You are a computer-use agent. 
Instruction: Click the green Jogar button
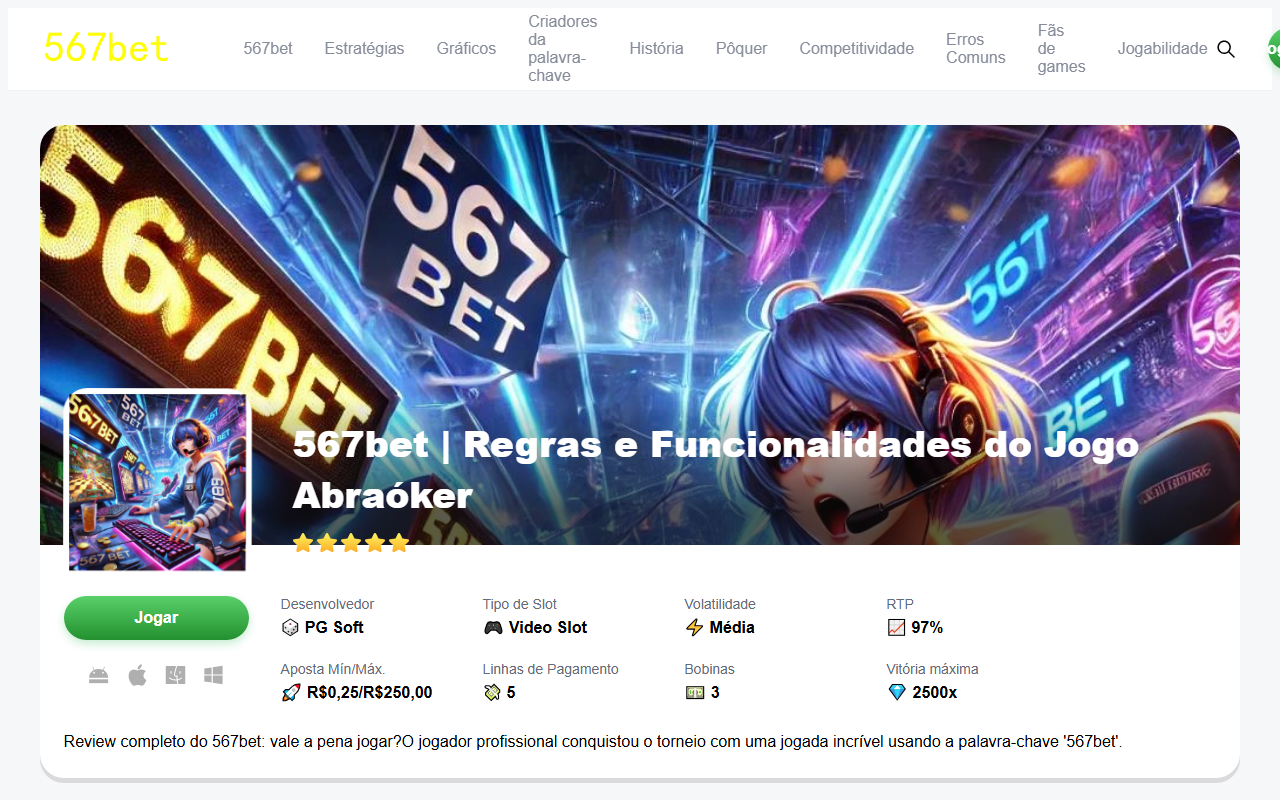tap(156, 618)
